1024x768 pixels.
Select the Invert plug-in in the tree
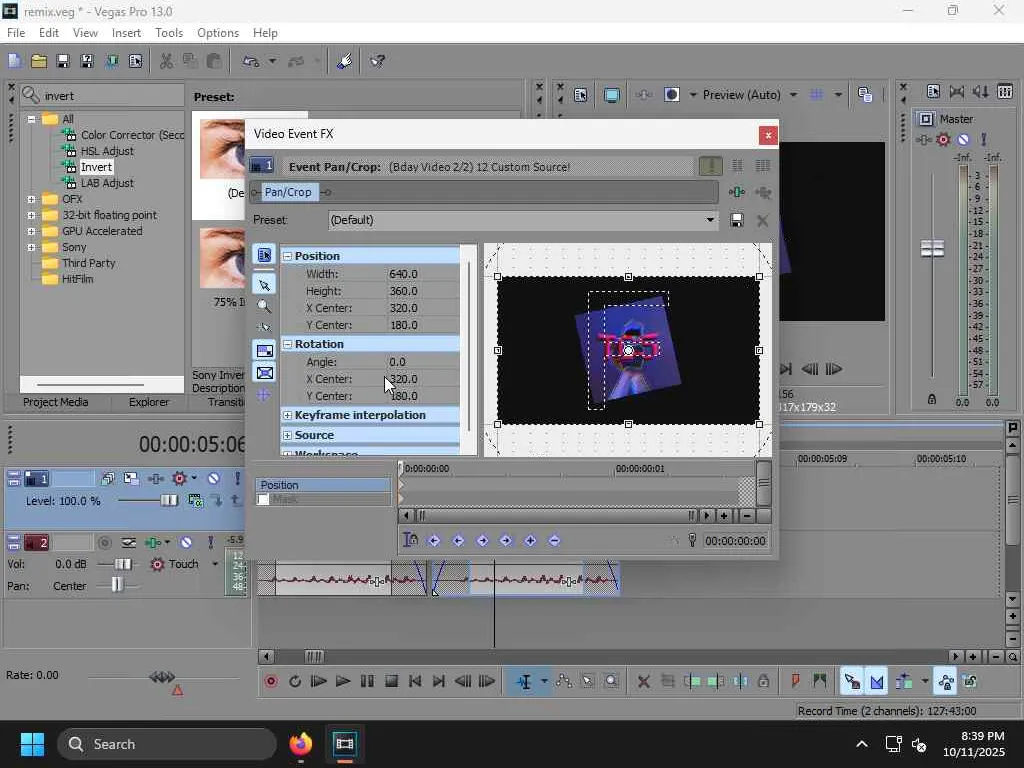click(96, 167)
